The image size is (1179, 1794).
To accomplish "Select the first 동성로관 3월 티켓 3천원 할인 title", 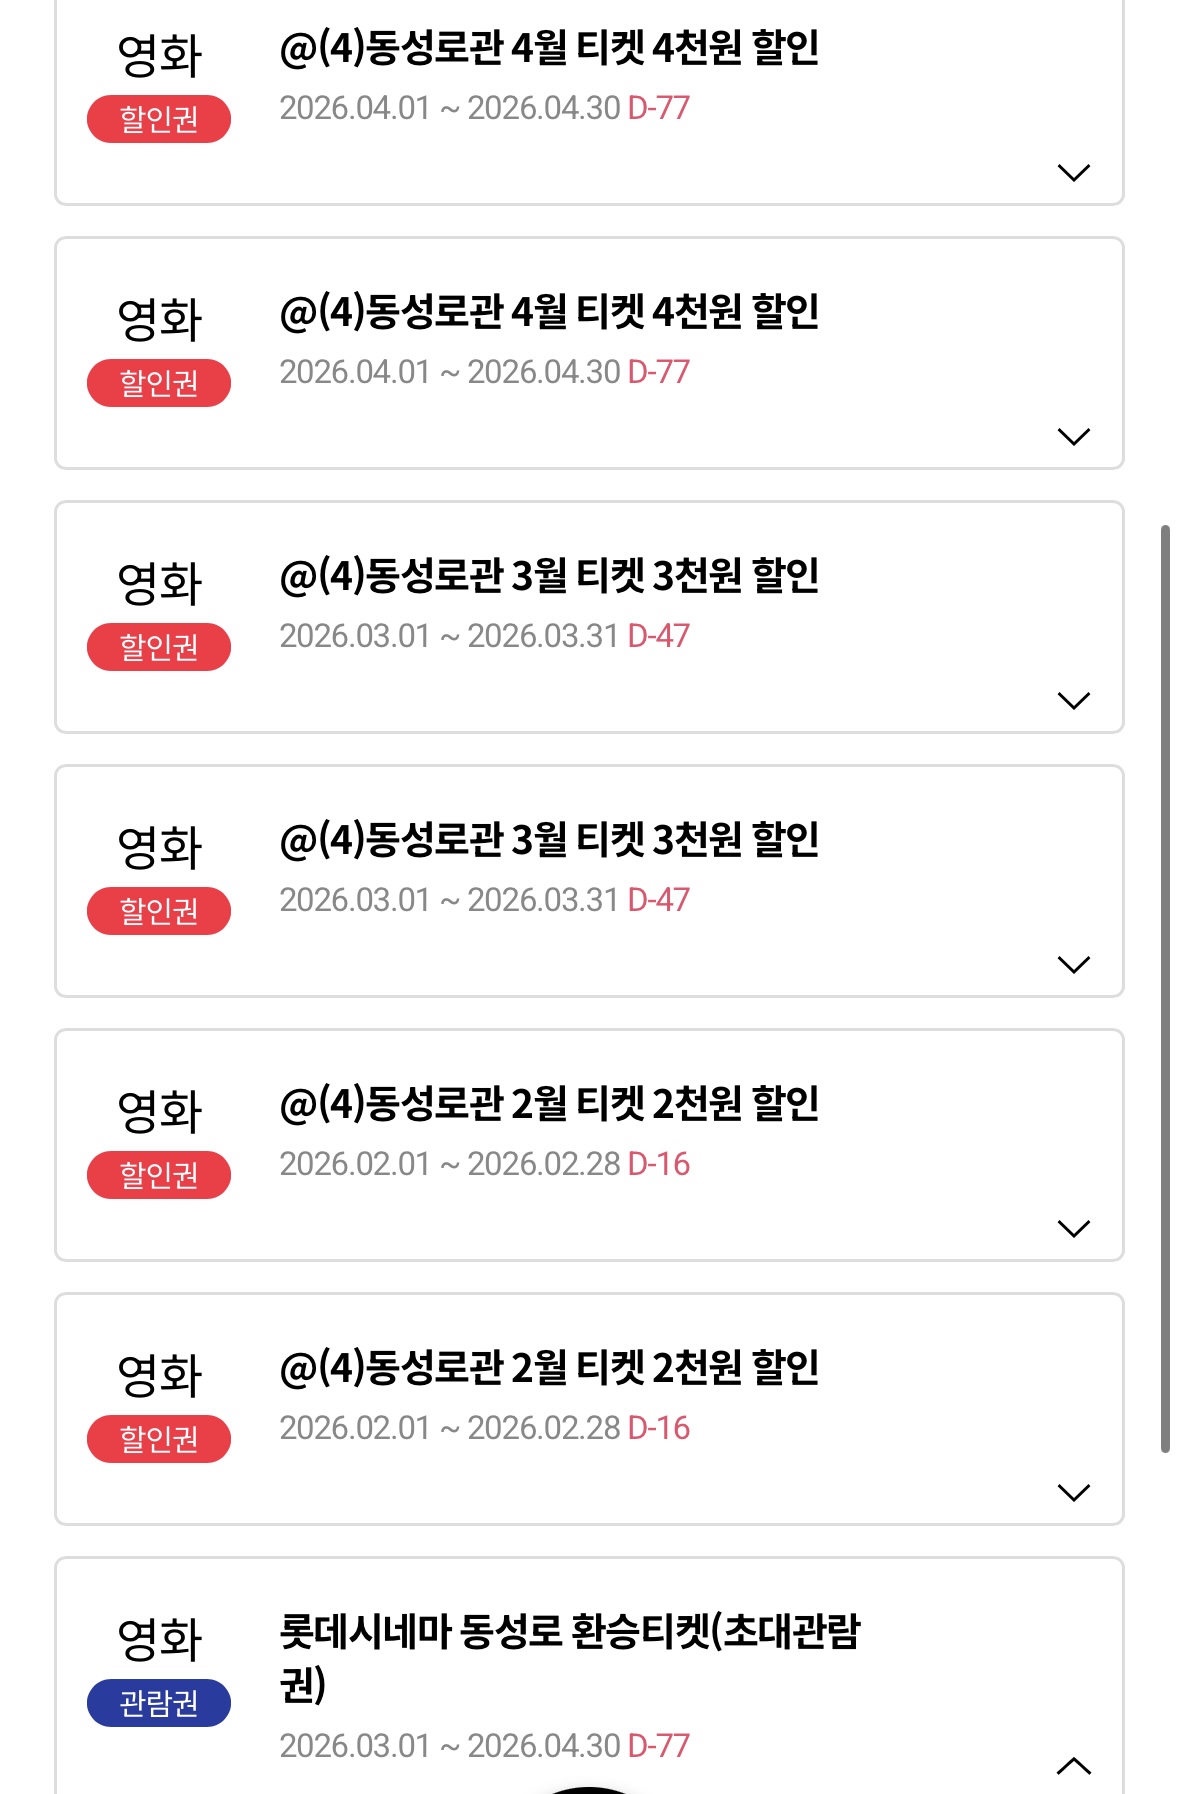I will pos(549,576).
